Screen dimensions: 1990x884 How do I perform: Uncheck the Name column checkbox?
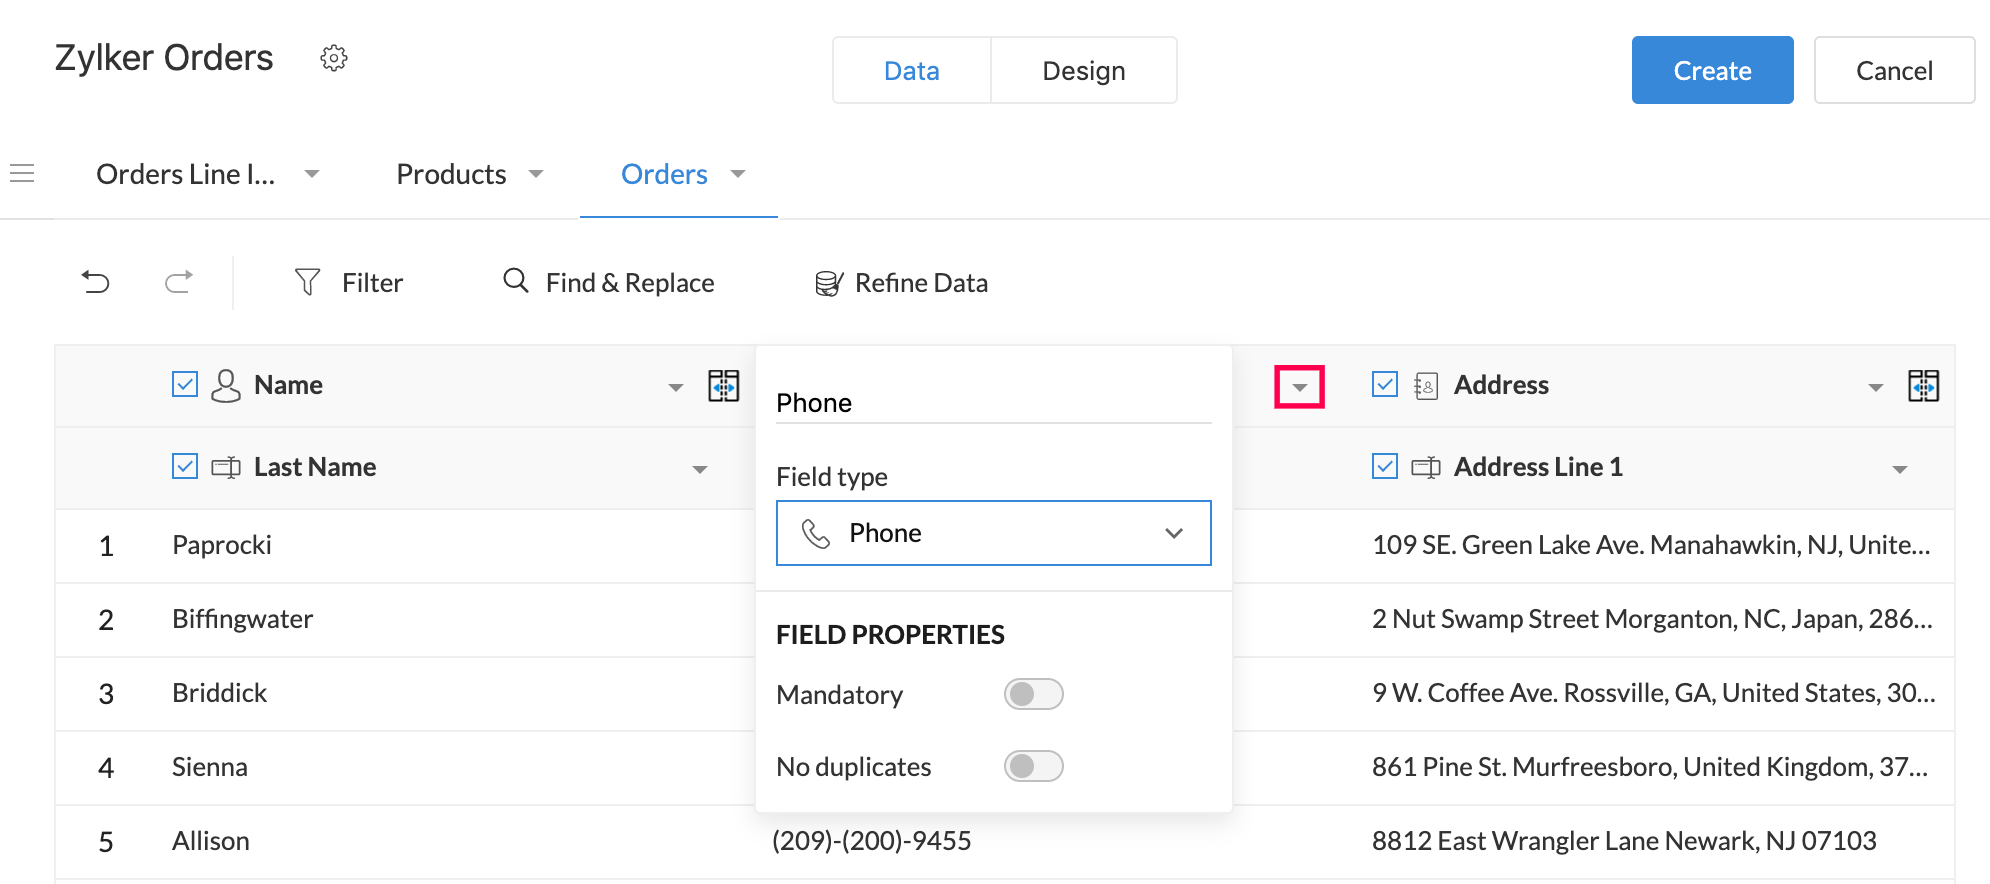click(x=185, y=385)
